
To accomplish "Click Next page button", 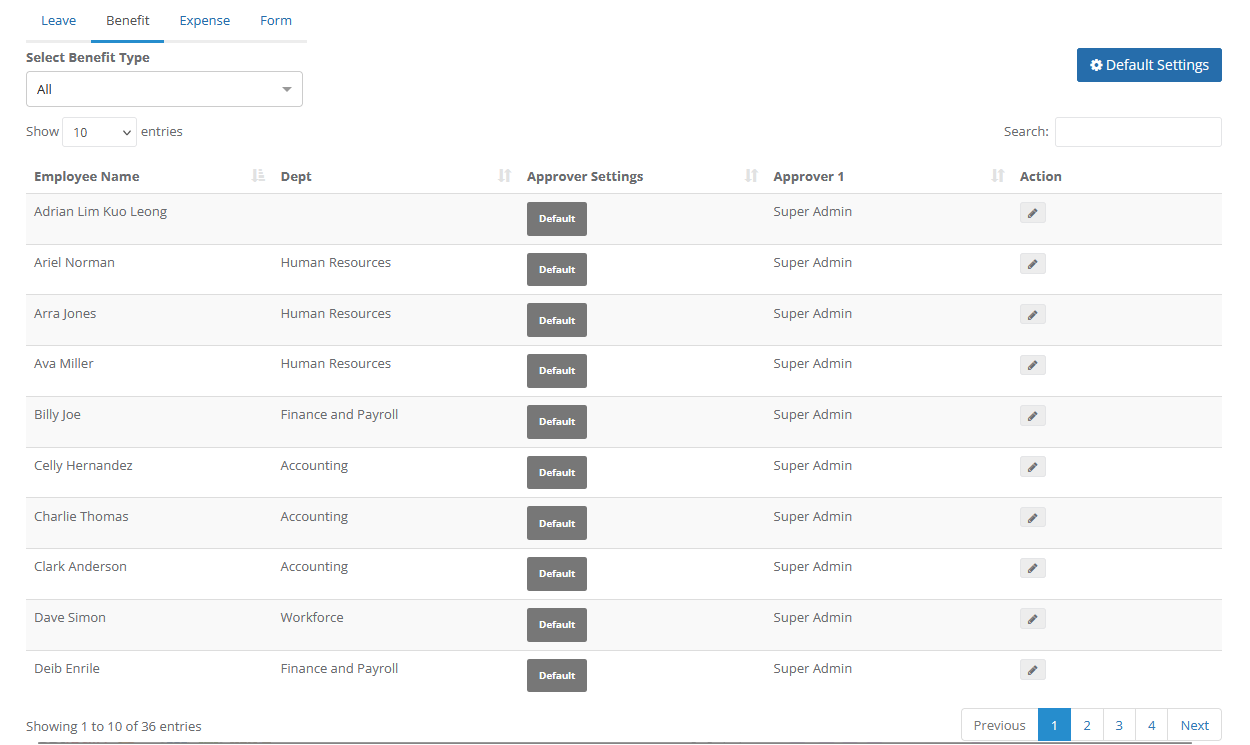I will pos(1195,725).
